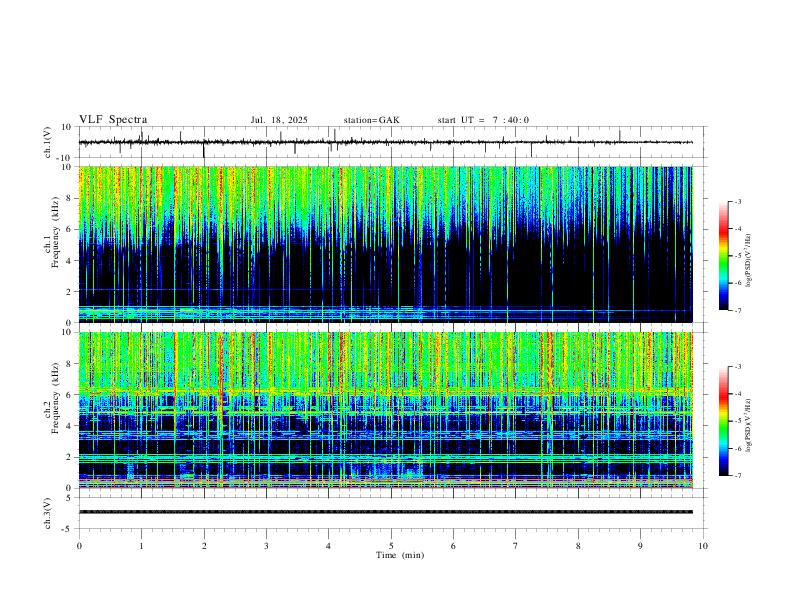Viewport: 792px width, 612px height.
Task: Click the time axis tick label "9"
Action: pyautogui.click(x=640, y=546)
